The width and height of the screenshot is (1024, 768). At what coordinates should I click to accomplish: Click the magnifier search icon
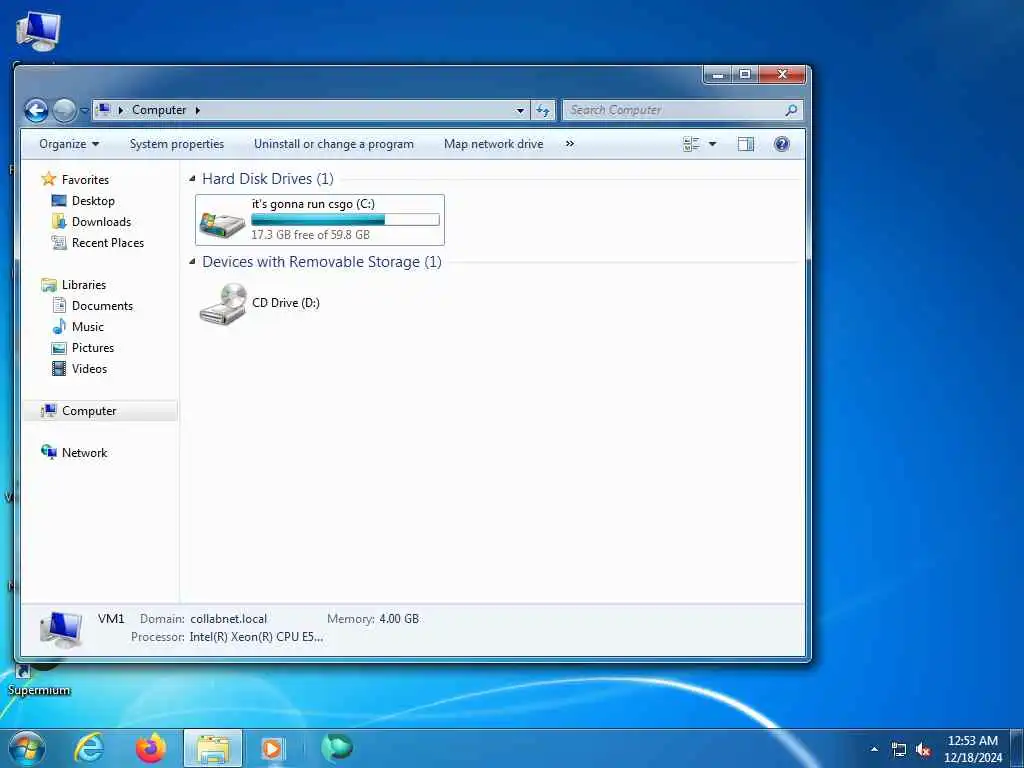[x=791, y=110]
